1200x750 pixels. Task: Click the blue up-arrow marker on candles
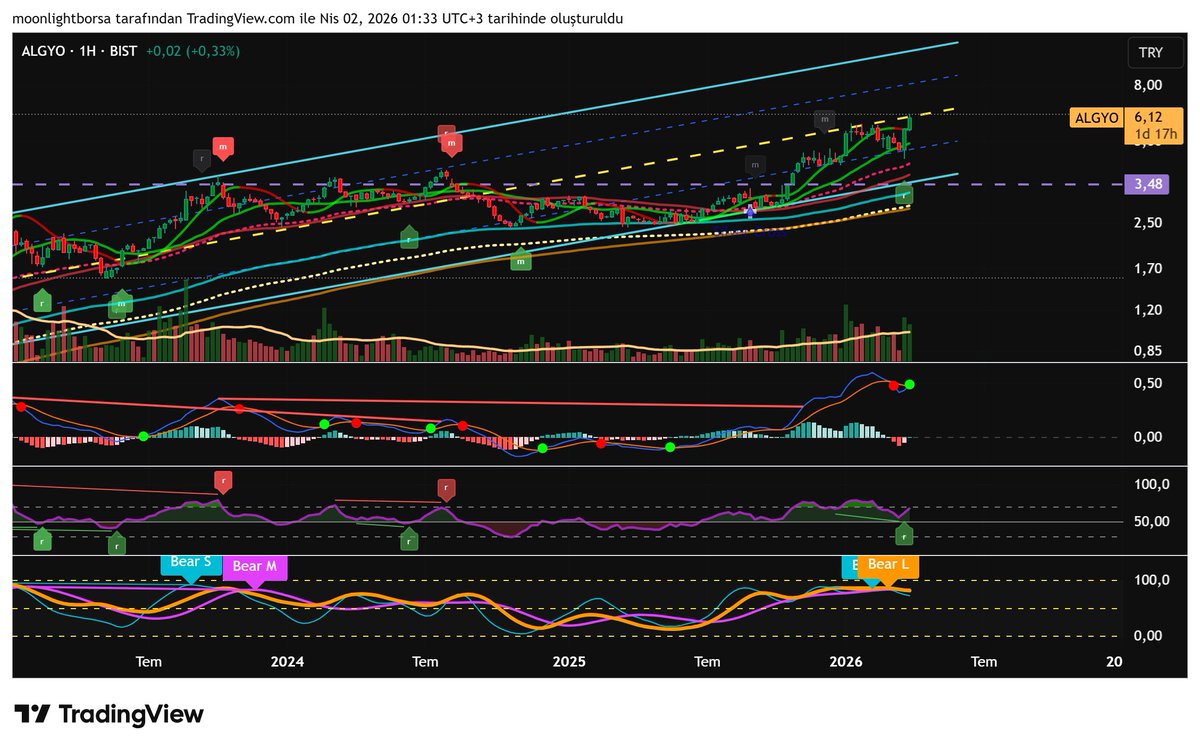[751, 211]
